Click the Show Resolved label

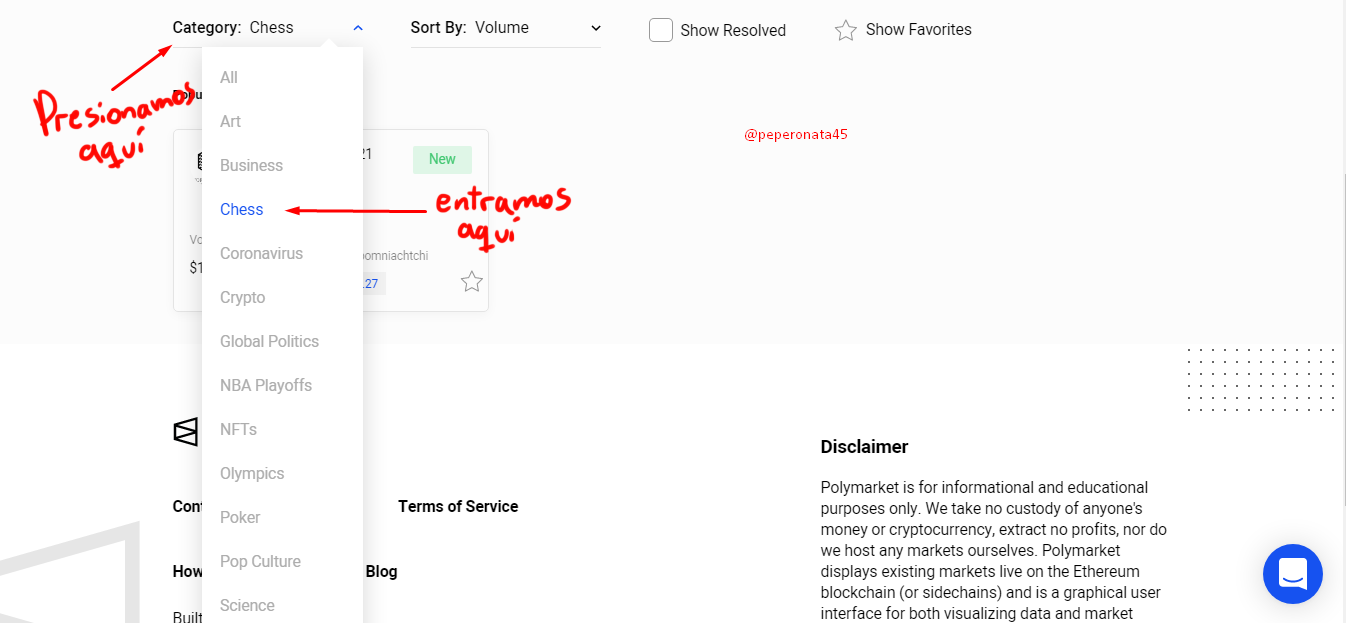coord(733,30)
